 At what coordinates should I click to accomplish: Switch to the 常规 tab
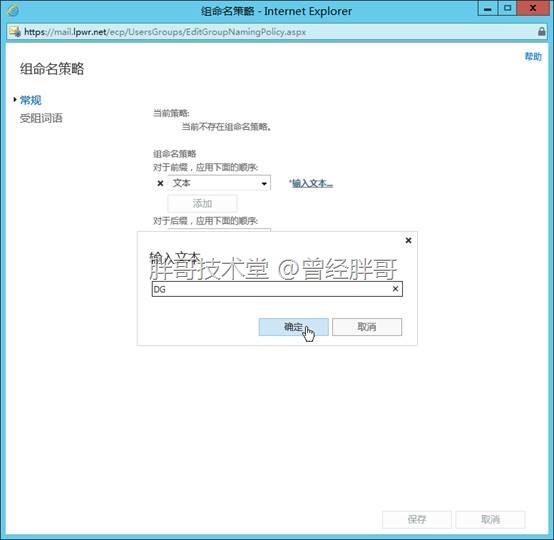[x=30, y=100]
